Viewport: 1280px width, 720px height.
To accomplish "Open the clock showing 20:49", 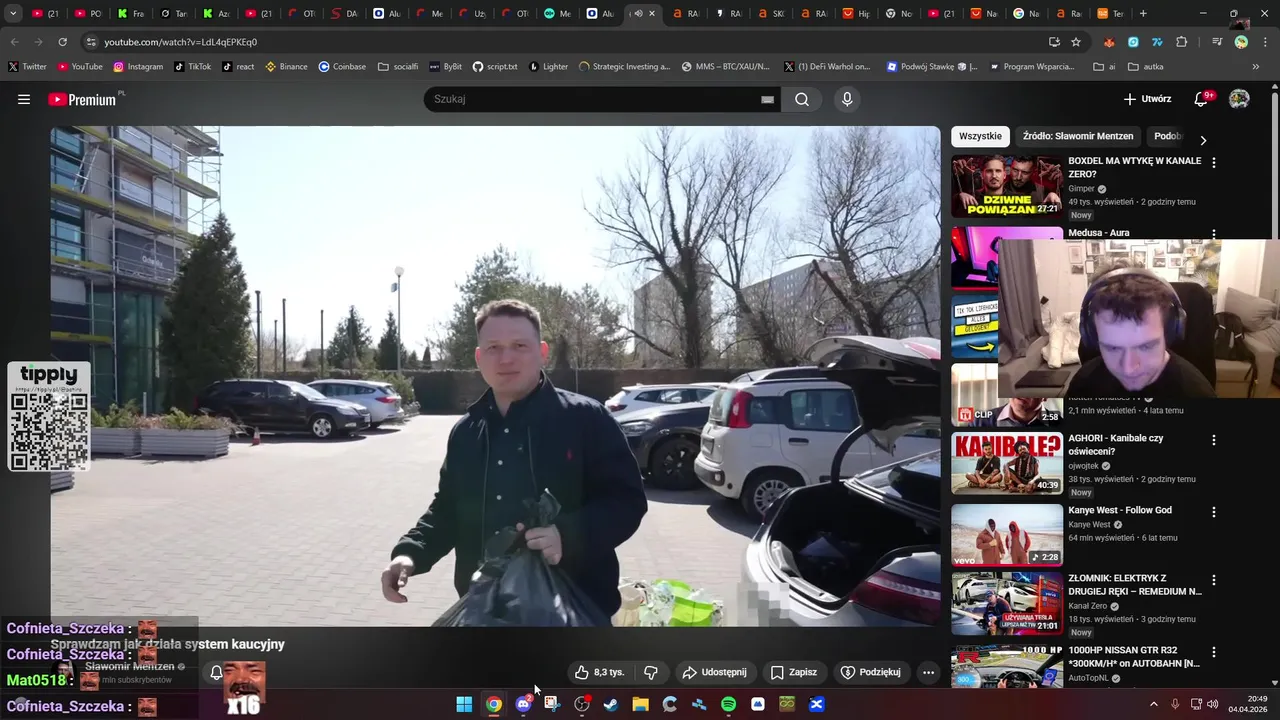I will [1249, 704].
